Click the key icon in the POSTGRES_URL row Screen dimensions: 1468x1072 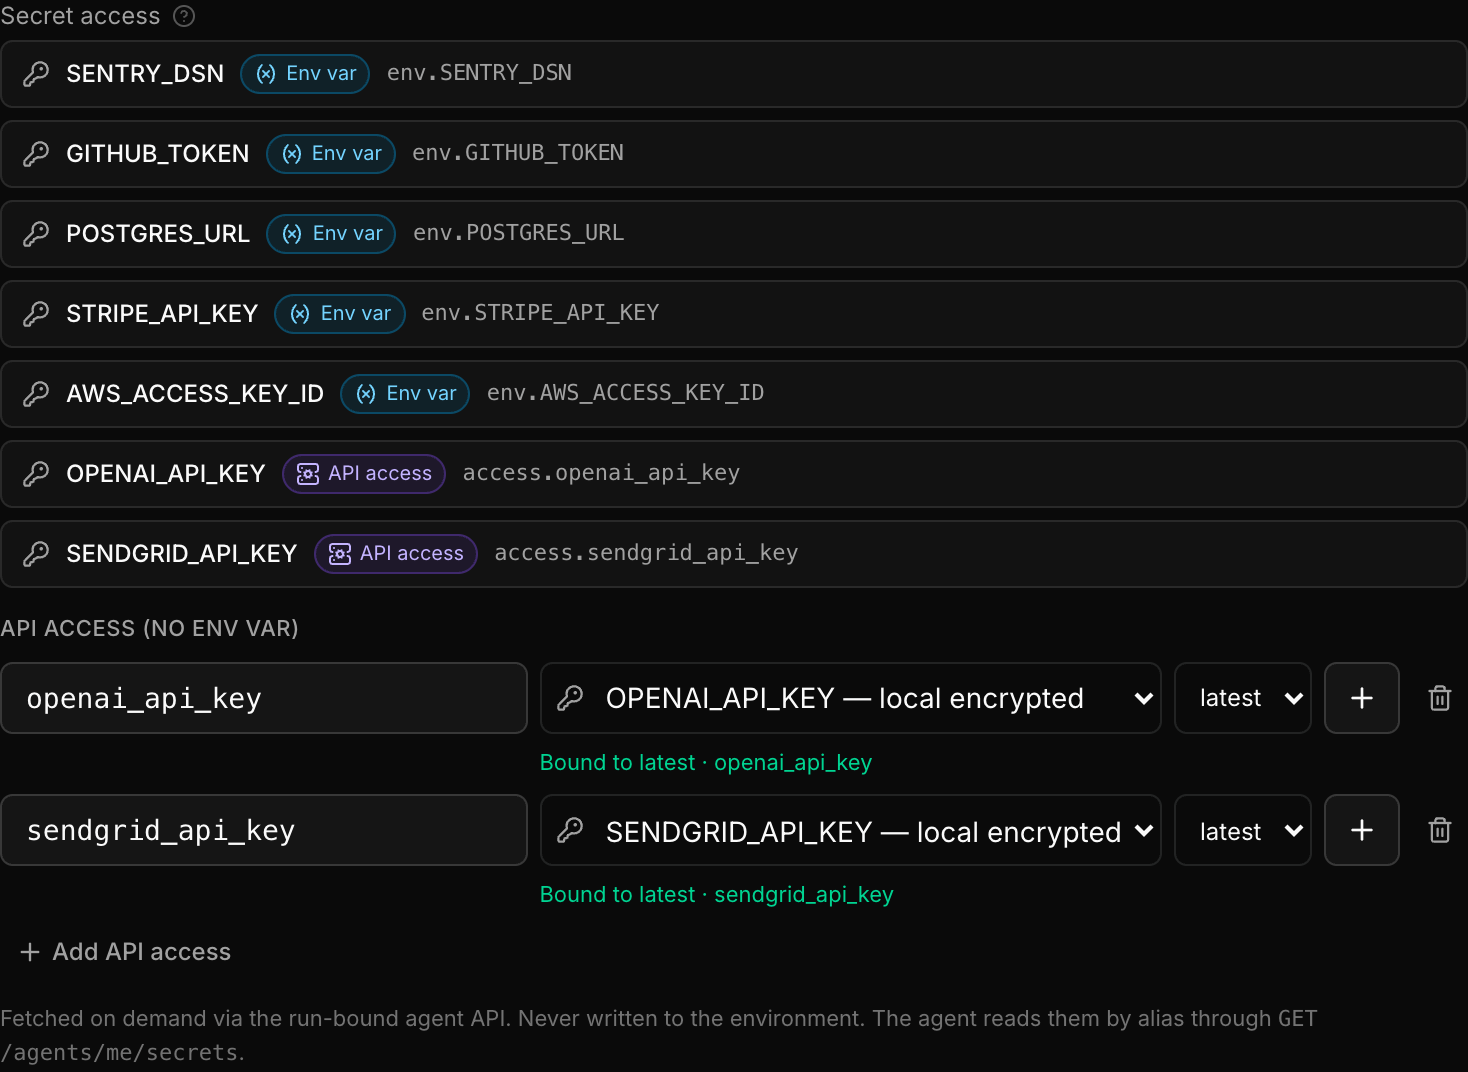click(x=36, y=234)
